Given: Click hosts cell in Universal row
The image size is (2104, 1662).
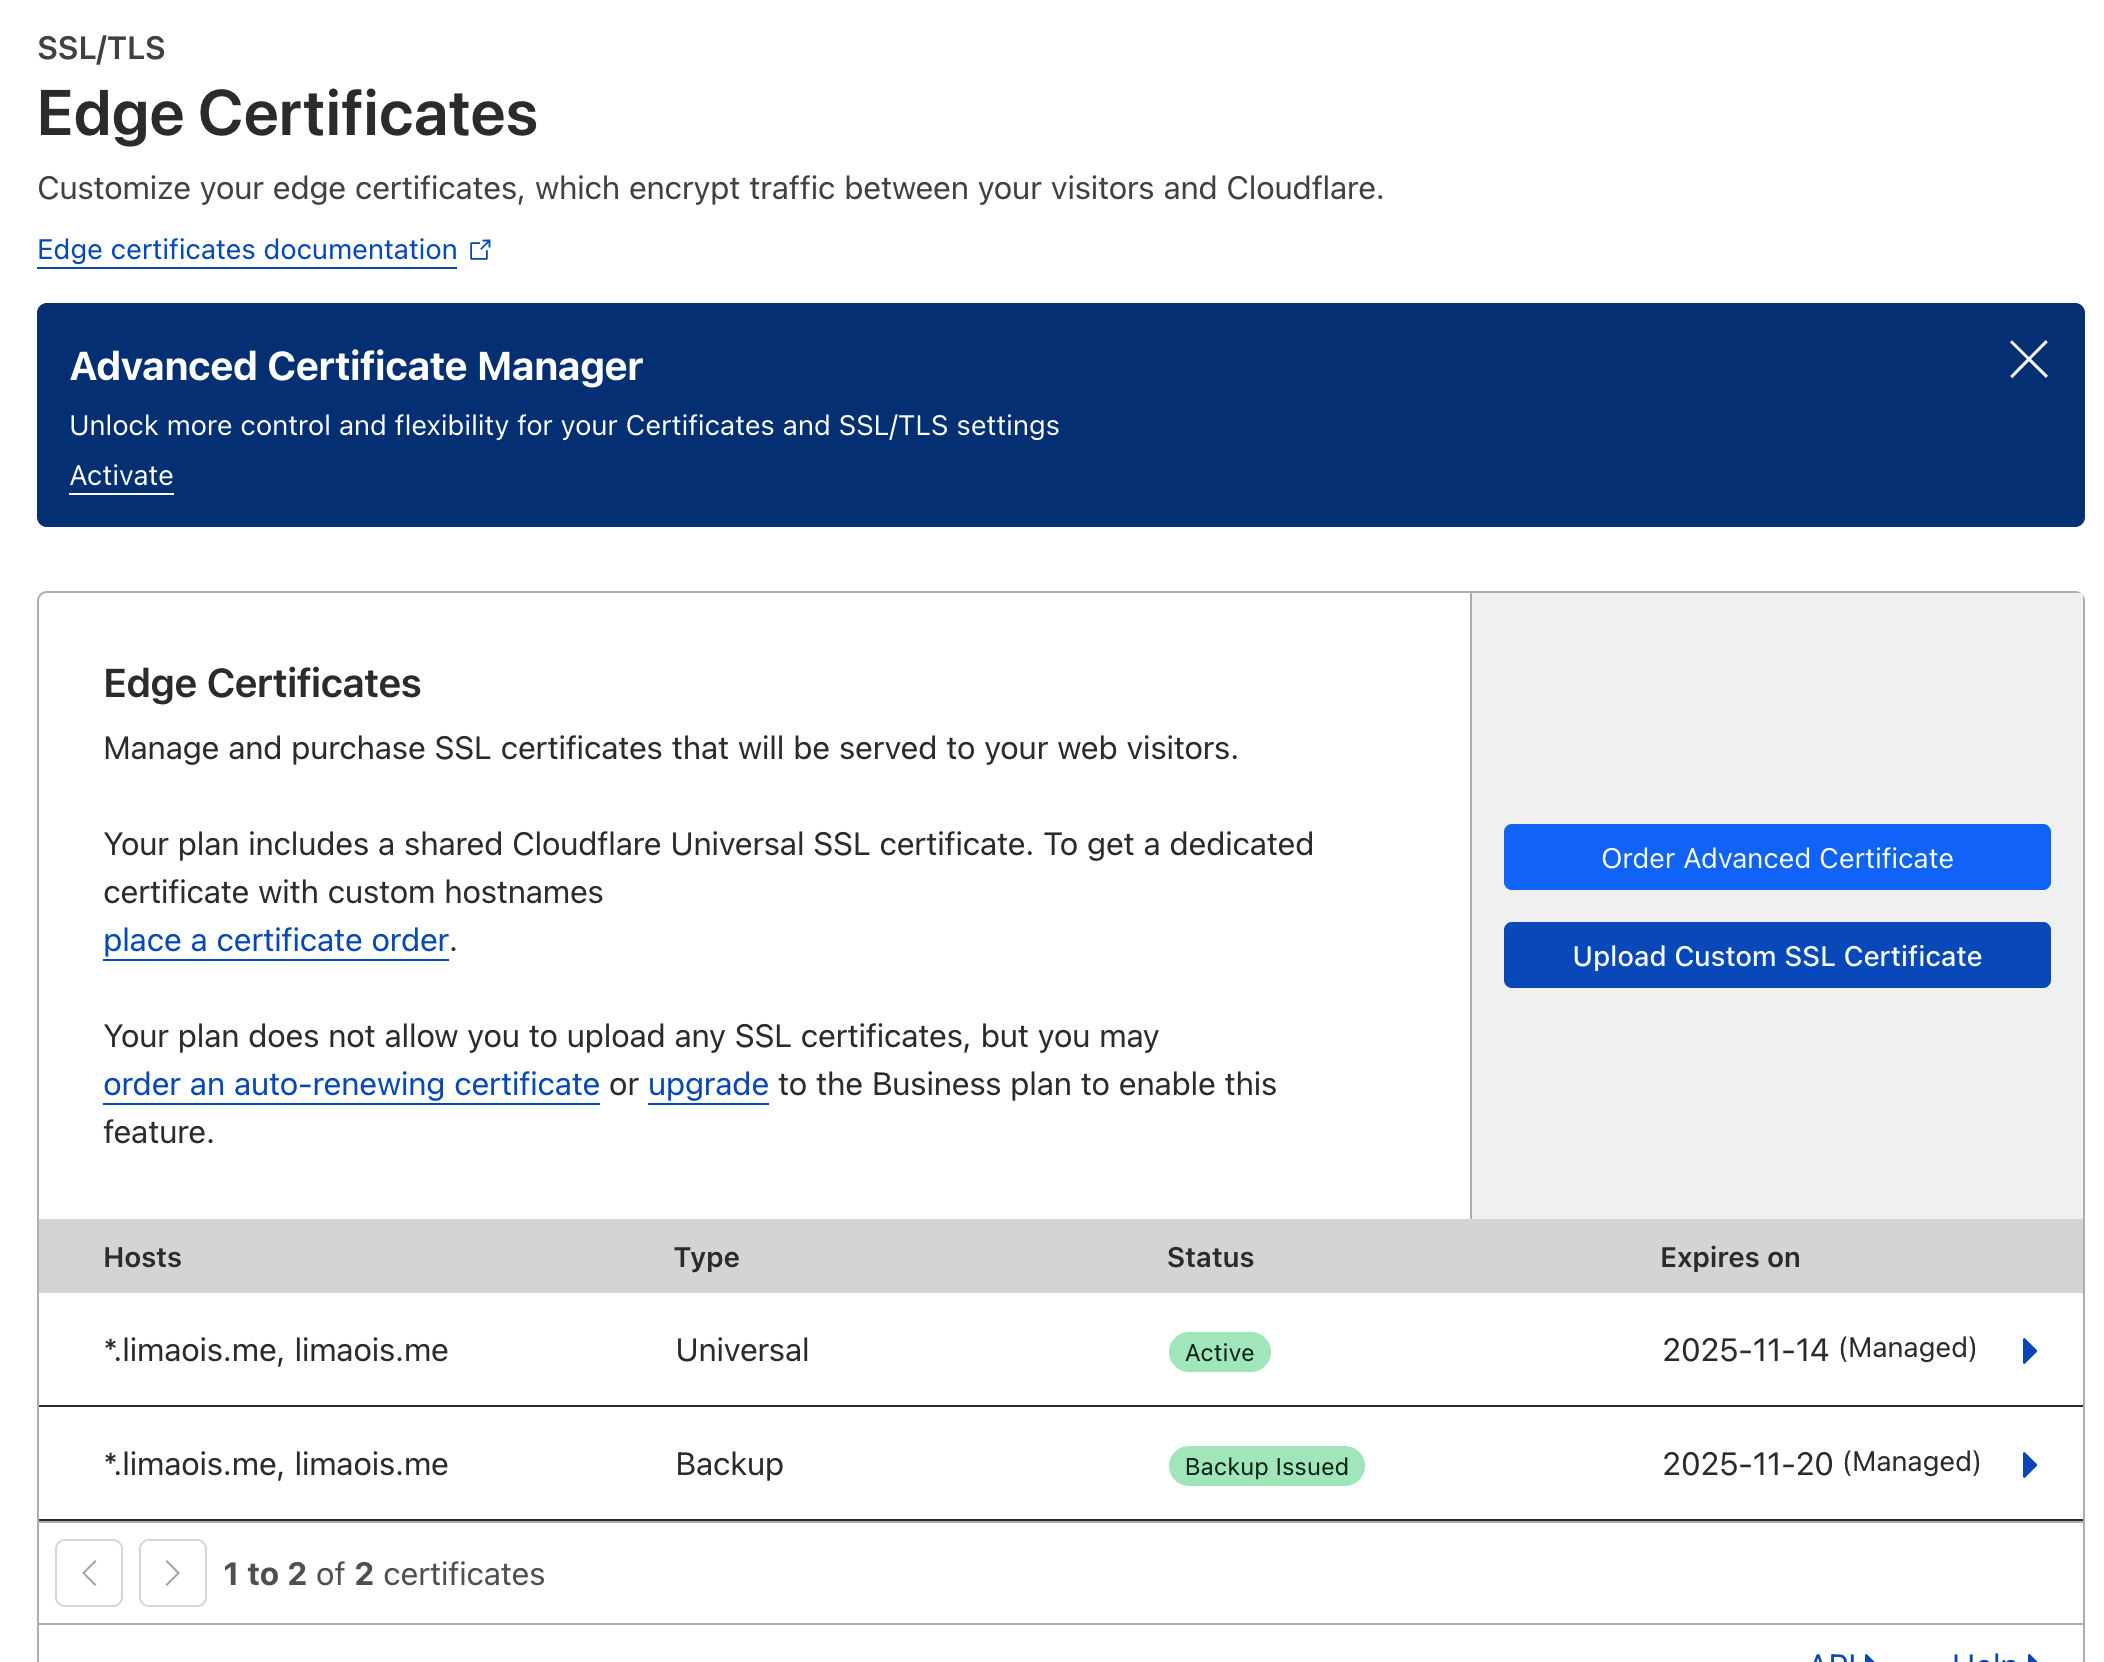Looking at the screenshot, I should pos(276,1350).
